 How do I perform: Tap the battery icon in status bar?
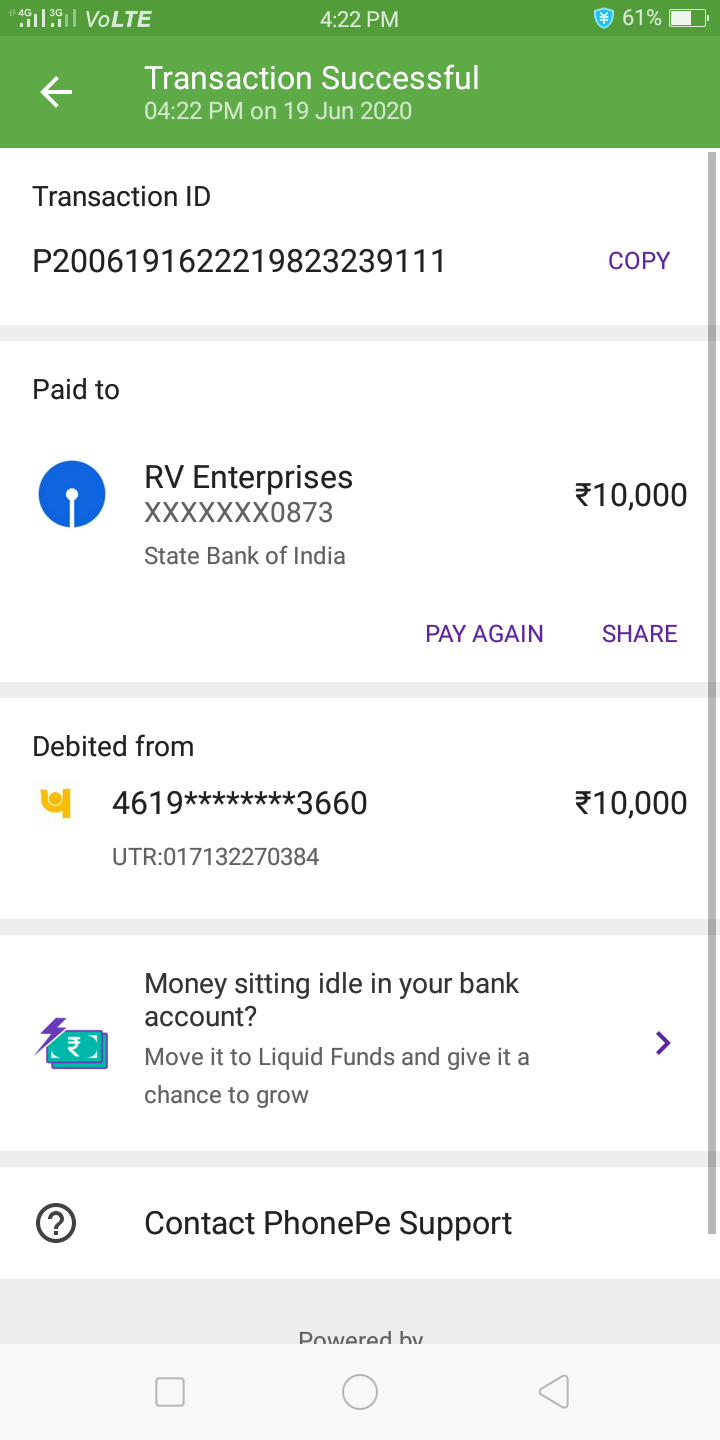[687, 18]
